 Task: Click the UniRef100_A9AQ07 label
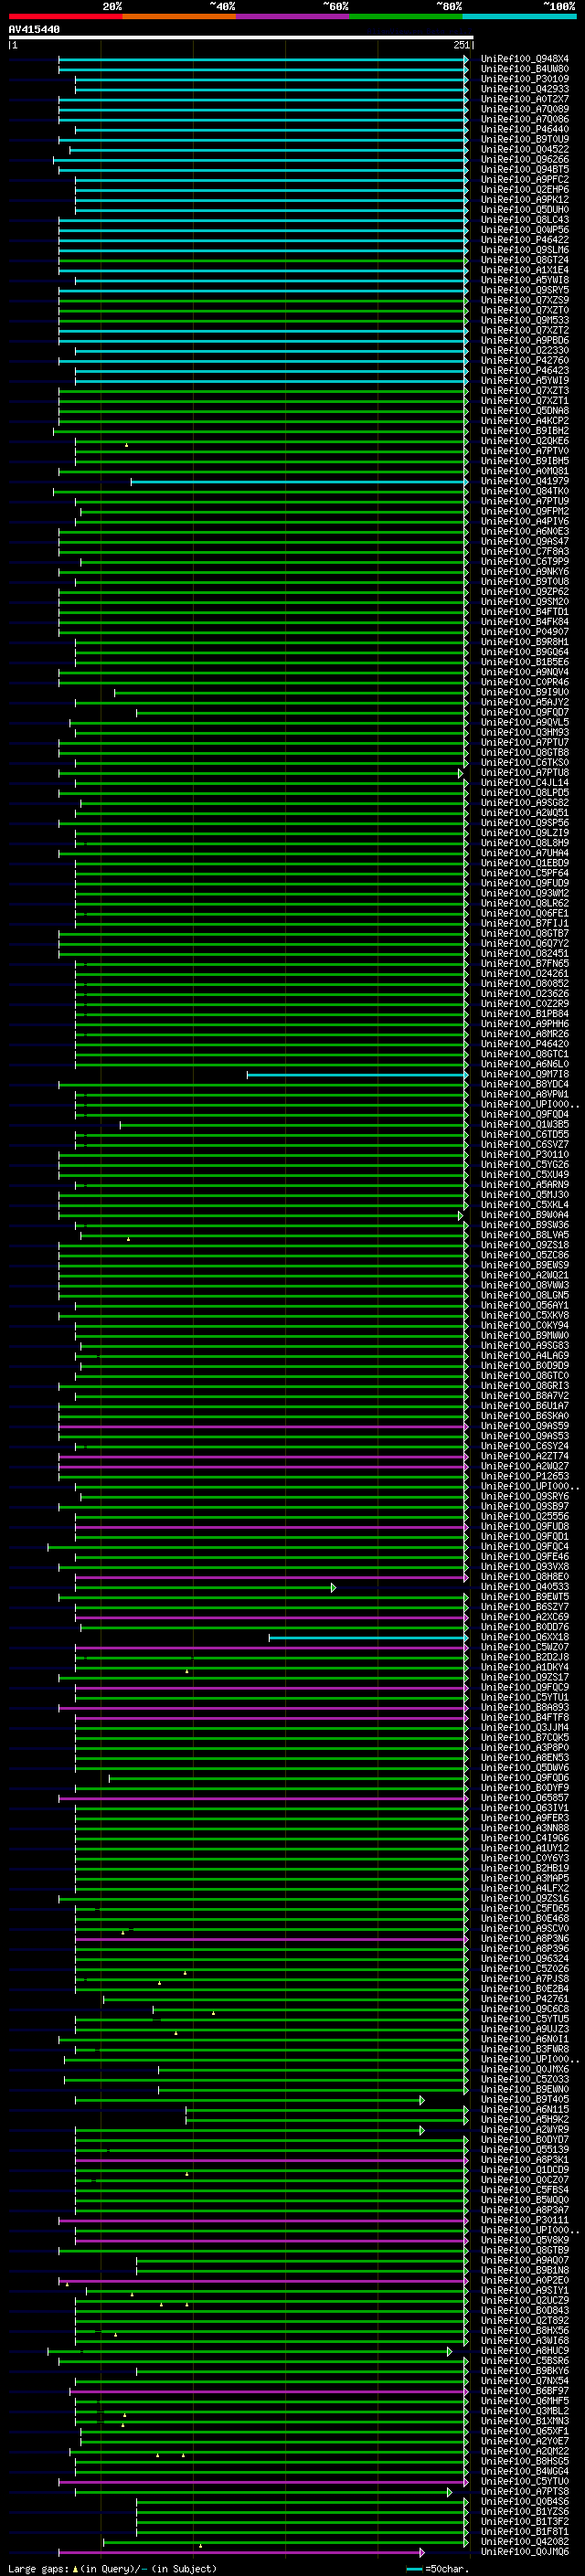click(x=525, y=2260)
